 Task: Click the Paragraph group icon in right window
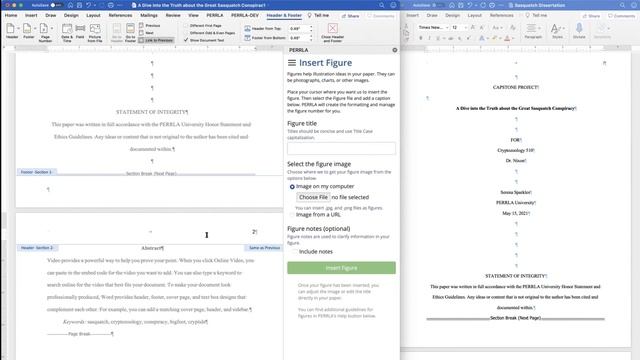[x=532, y=29]
